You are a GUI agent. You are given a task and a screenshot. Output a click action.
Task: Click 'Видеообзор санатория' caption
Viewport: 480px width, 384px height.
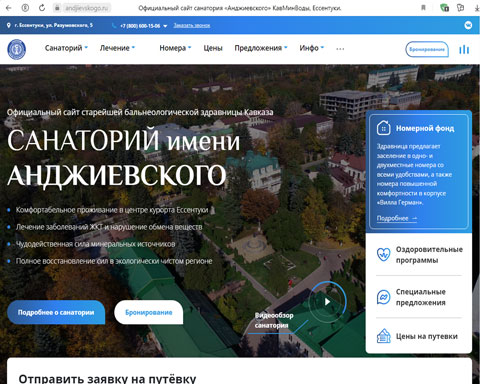pos(274,320)
